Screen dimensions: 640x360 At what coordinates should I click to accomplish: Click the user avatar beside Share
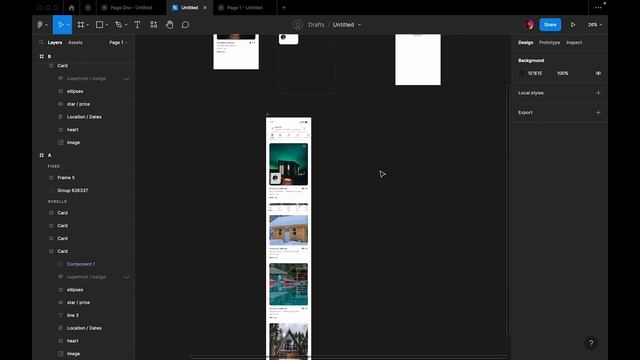pos(530,24)
